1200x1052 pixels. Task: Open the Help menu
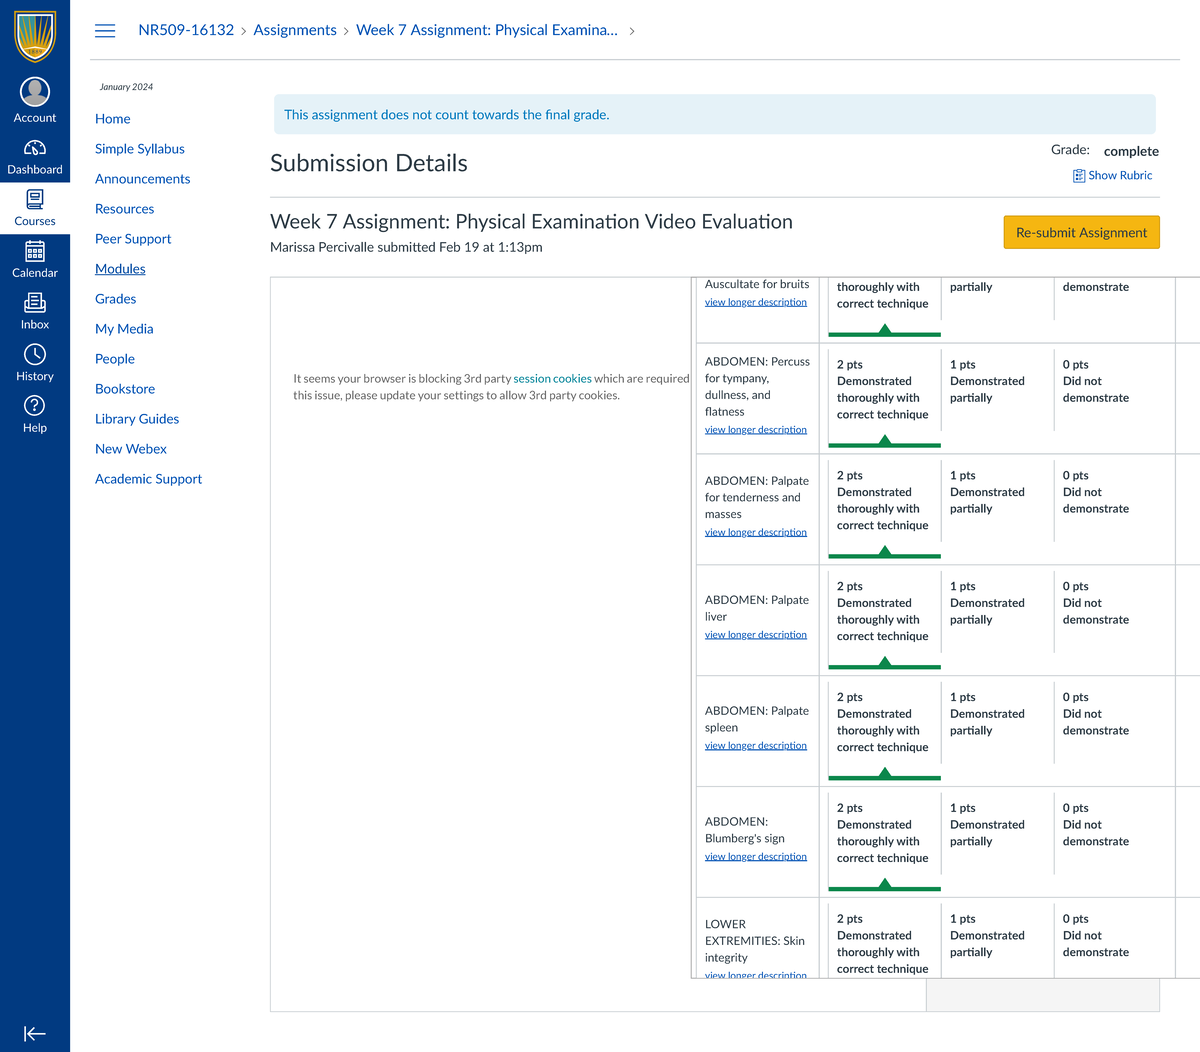35,415
